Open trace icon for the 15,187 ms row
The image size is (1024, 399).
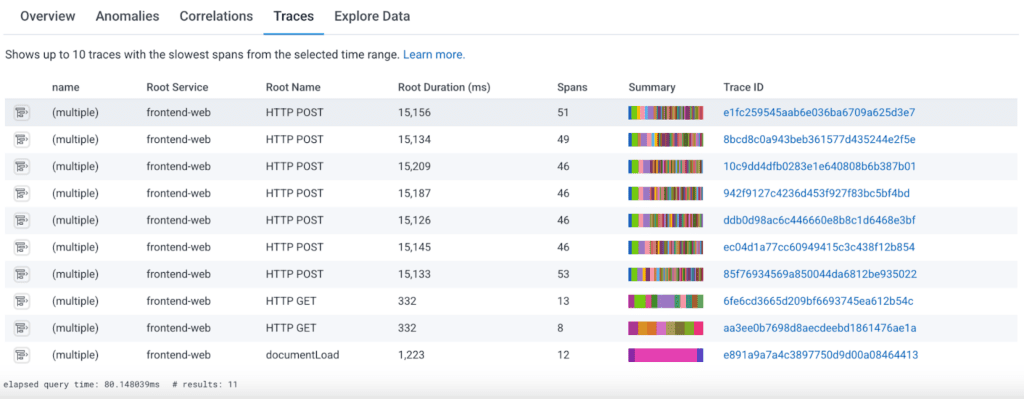point(21,193)
